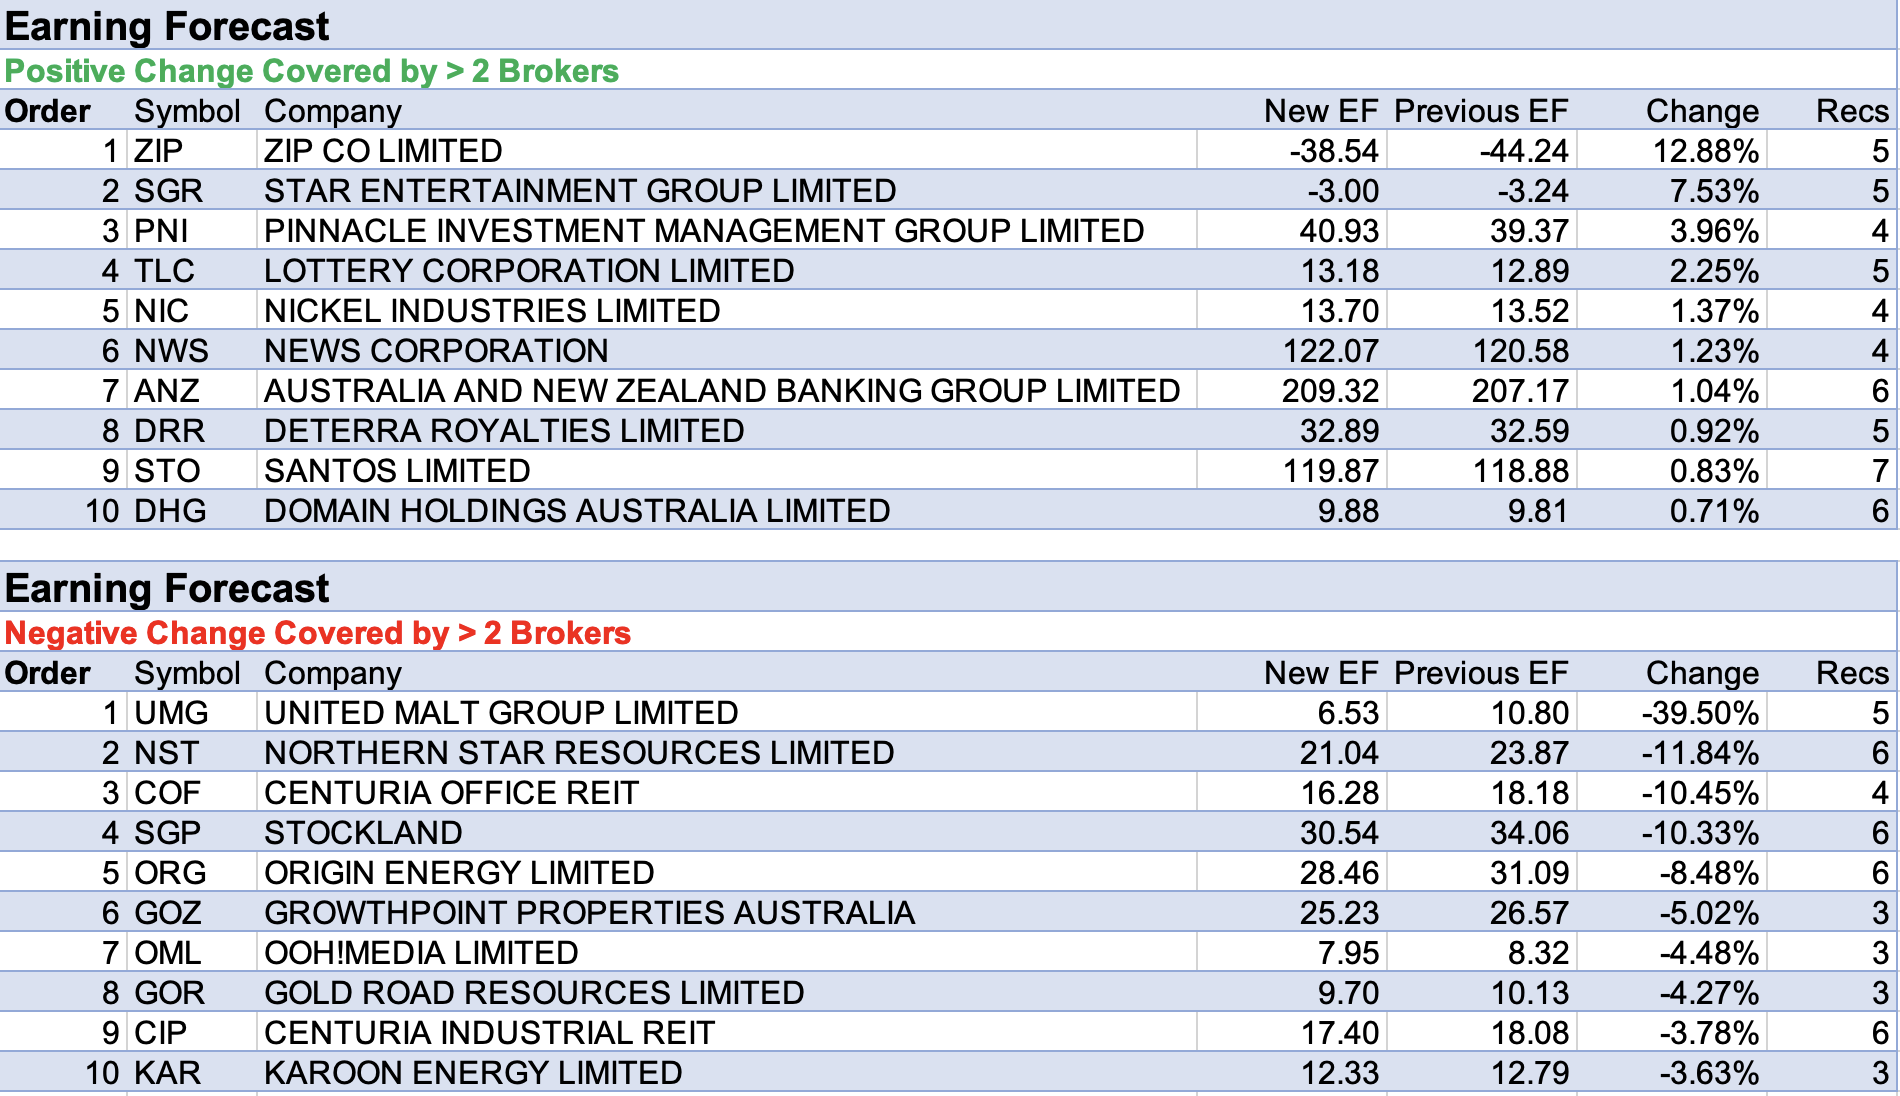Viewport: 1900px width, 1096px height.
Task: Click the LOTTERY CORPORATION LIMITED company cell
Action: coord(528,271)
